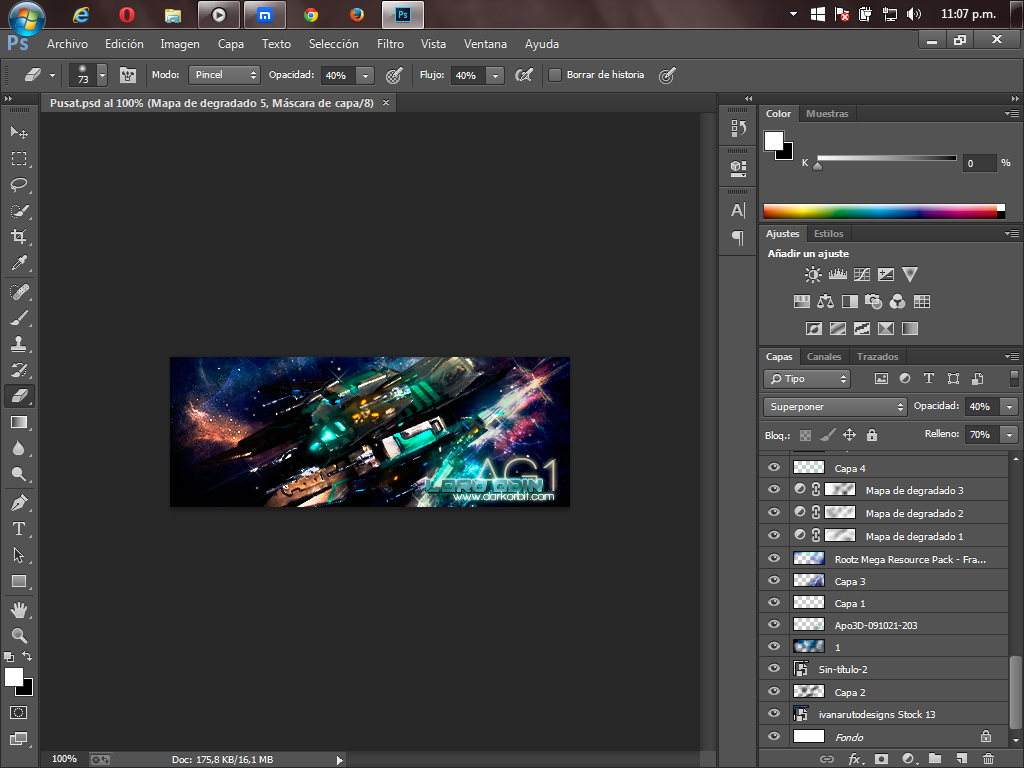
Task: Hide the Fondo layer
Action: [774, 737]
